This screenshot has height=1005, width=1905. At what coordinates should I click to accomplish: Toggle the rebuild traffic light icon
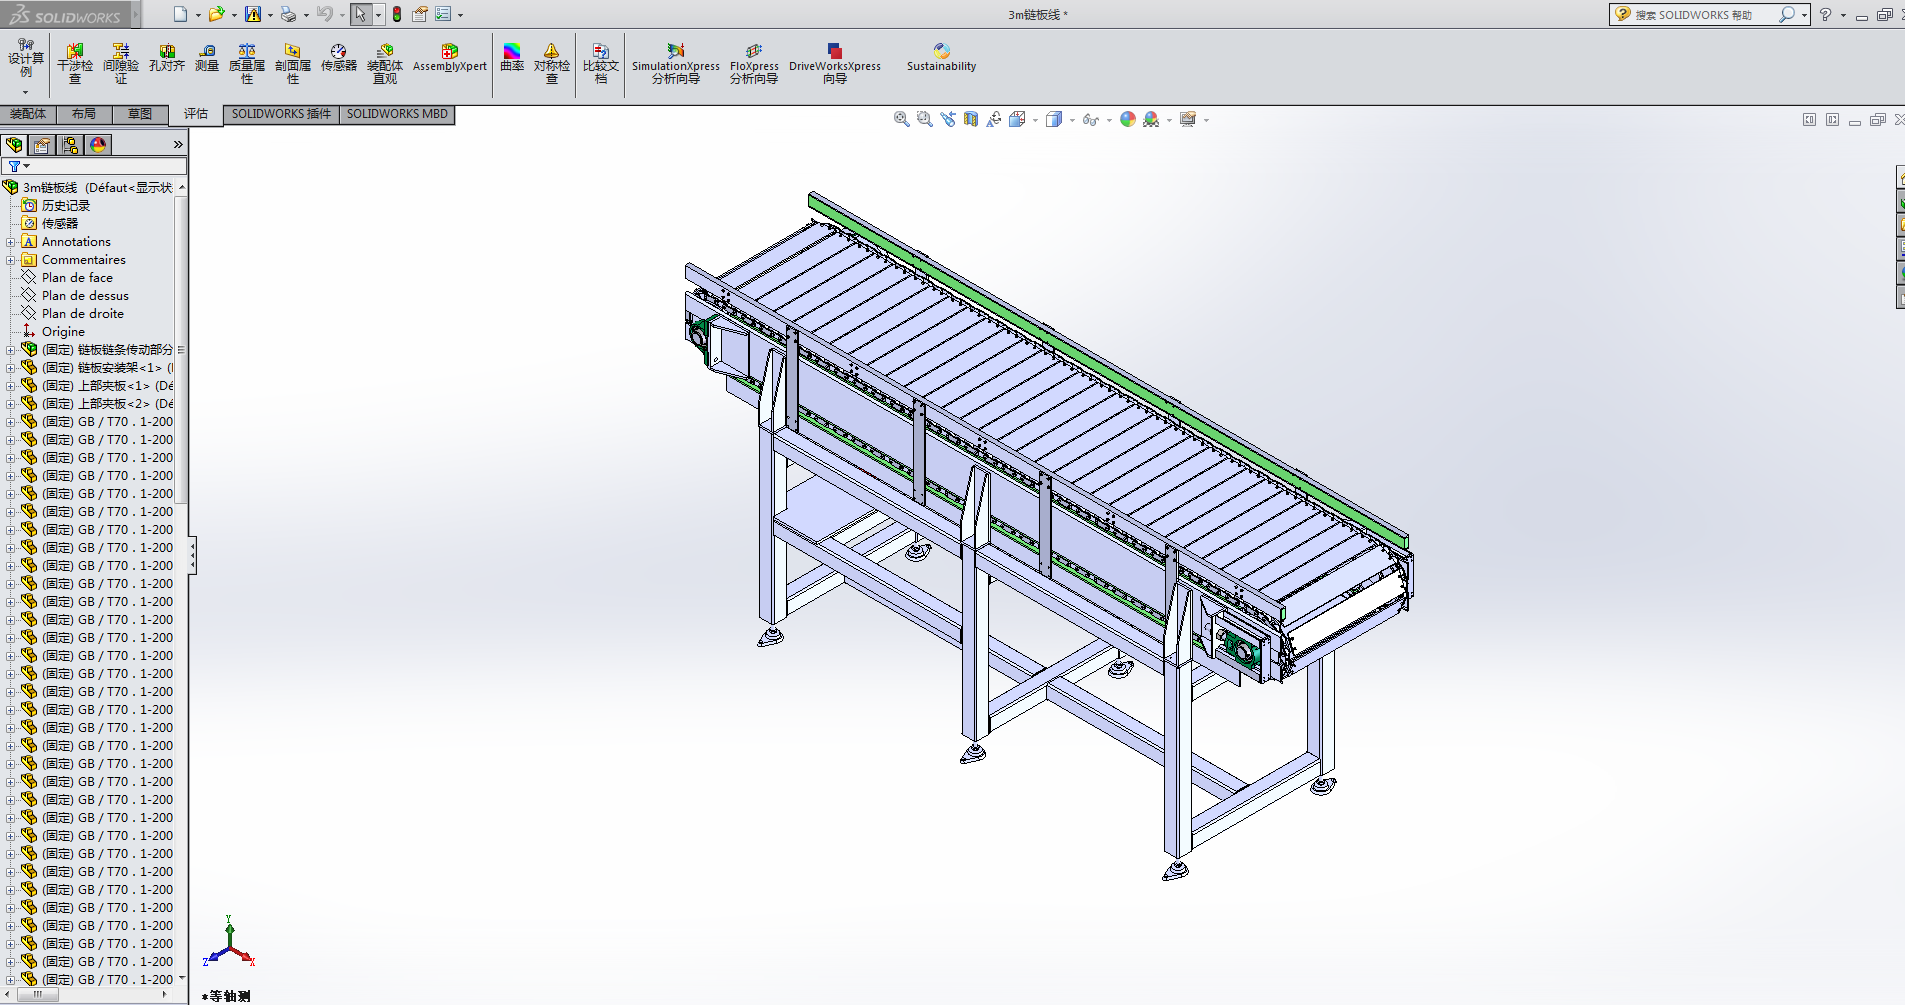tap(397, 14)
